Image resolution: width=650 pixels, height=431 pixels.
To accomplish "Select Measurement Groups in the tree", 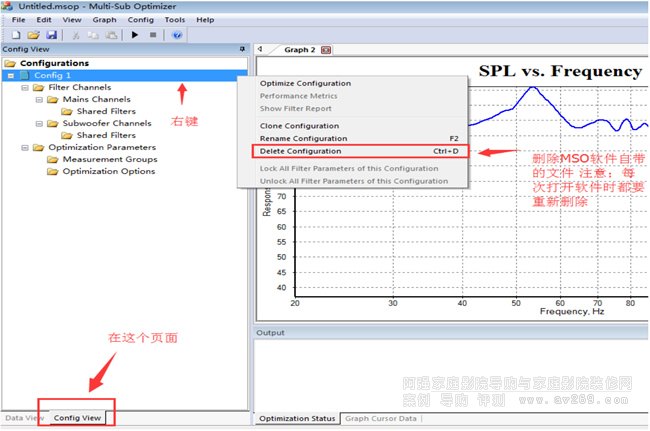I will 109,159.
